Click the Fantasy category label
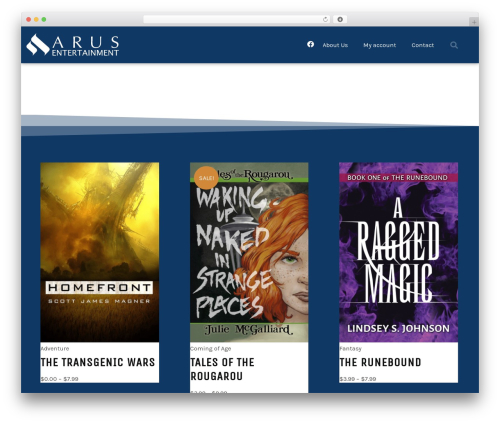The height and width of the screenshot is (423, 500). tap(350, 349)
